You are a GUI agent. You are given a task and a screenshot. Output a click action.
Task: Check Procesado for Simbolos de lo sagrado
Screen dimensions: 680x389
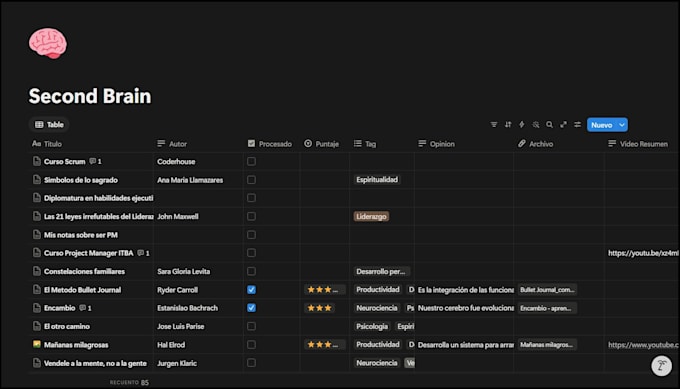point(251,180)
